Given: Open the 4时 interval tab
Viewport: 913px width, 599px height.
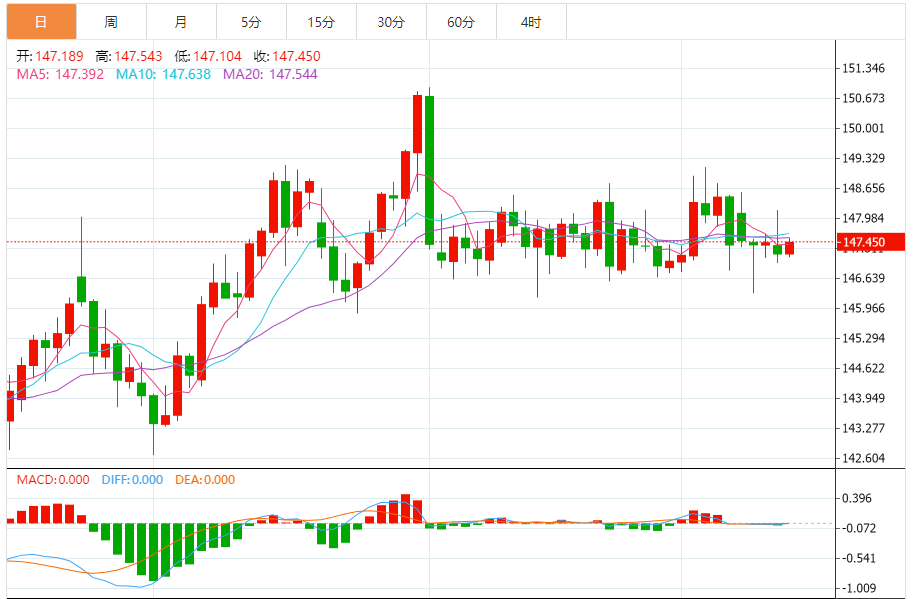Looking at the screenshot, I should [531, 22].
